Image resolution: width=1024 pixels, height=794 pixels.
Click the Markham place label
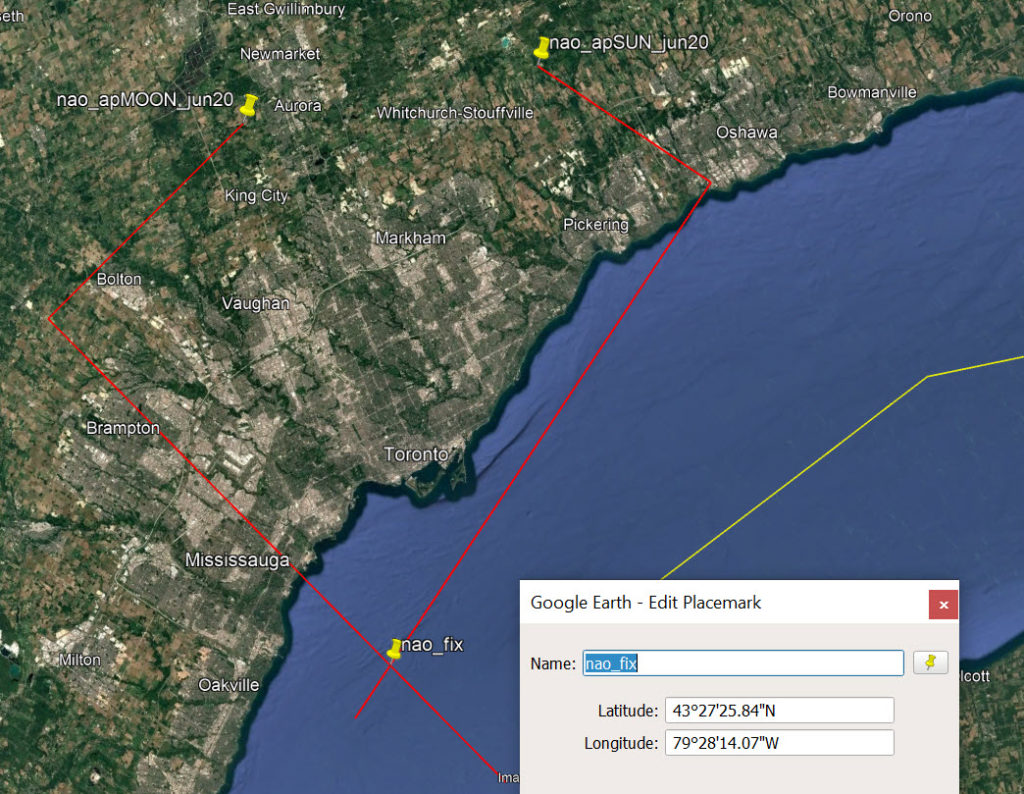pyautogui.click(x=410, y=239)
